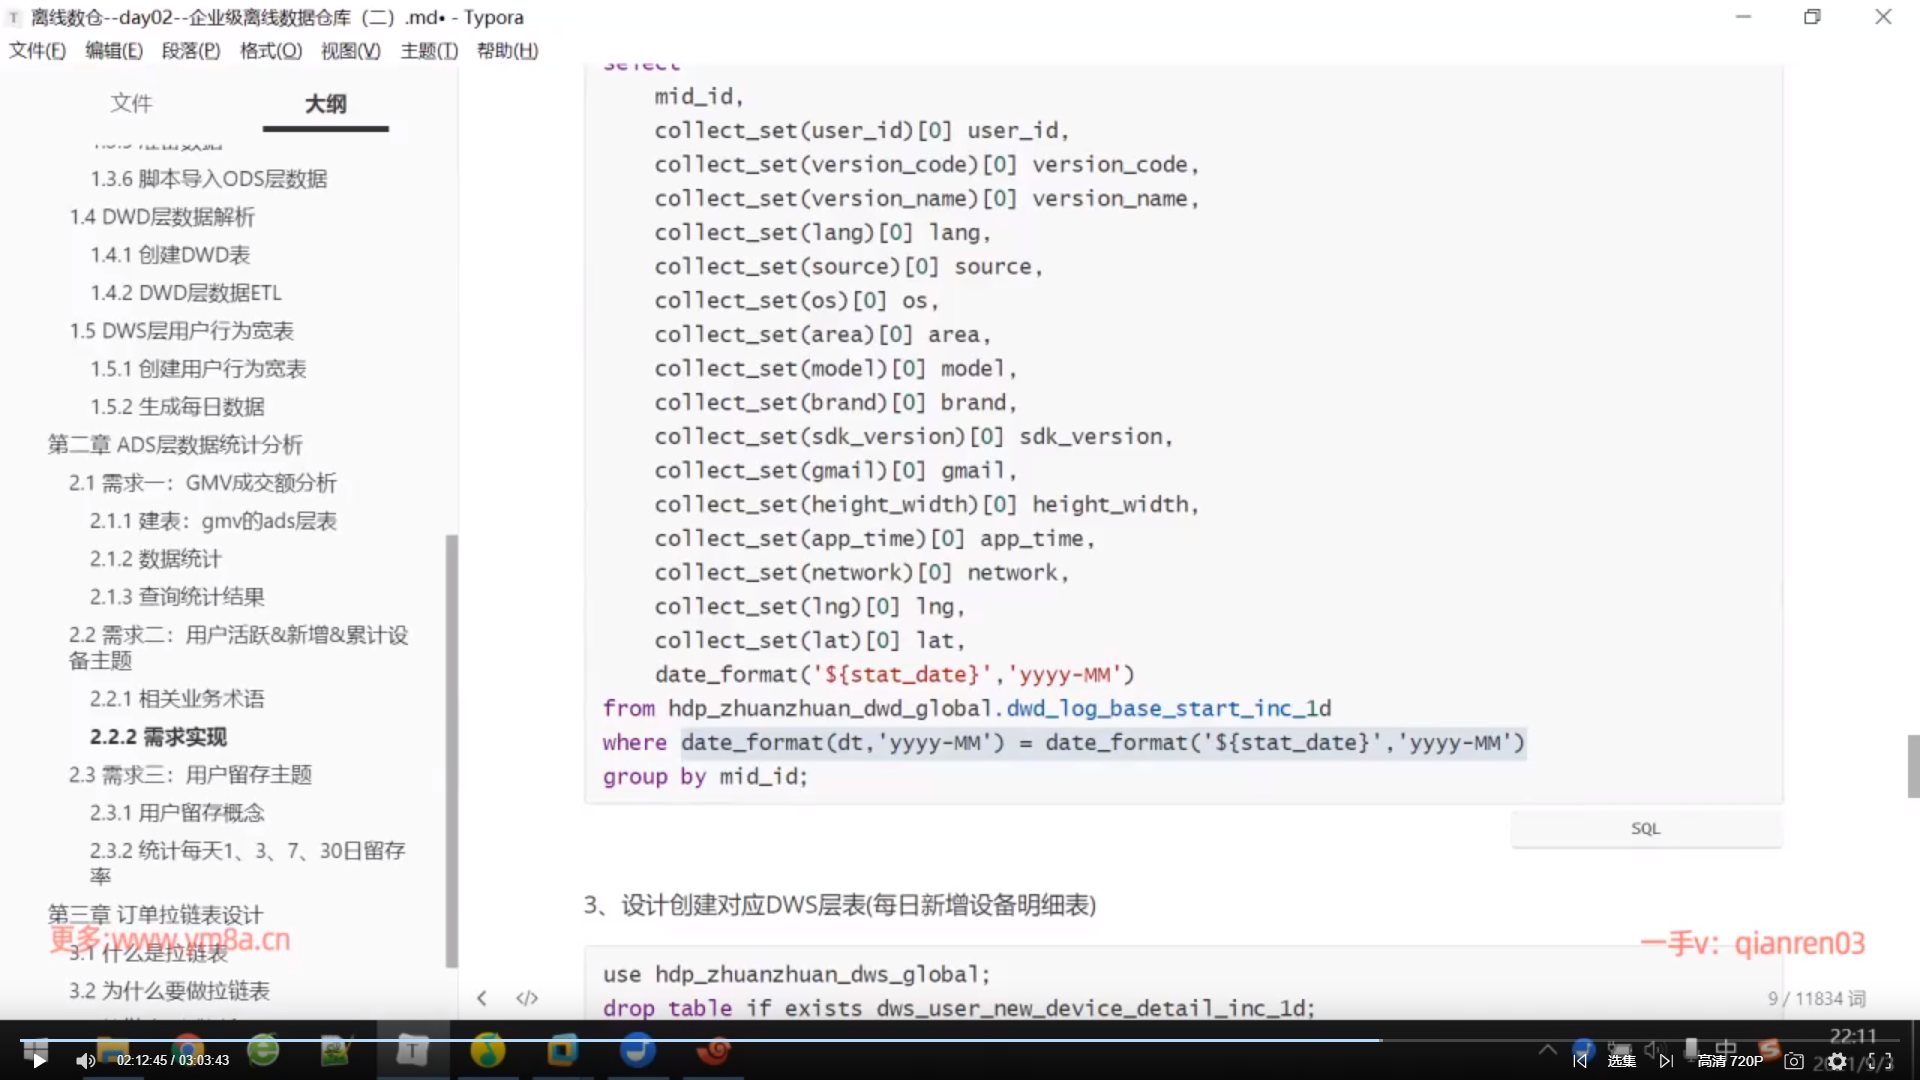Jump to 1.4.2 DWD层数据ETL heading
The height and width of the screenshot is (1080, 1920).
click(185, 293)
